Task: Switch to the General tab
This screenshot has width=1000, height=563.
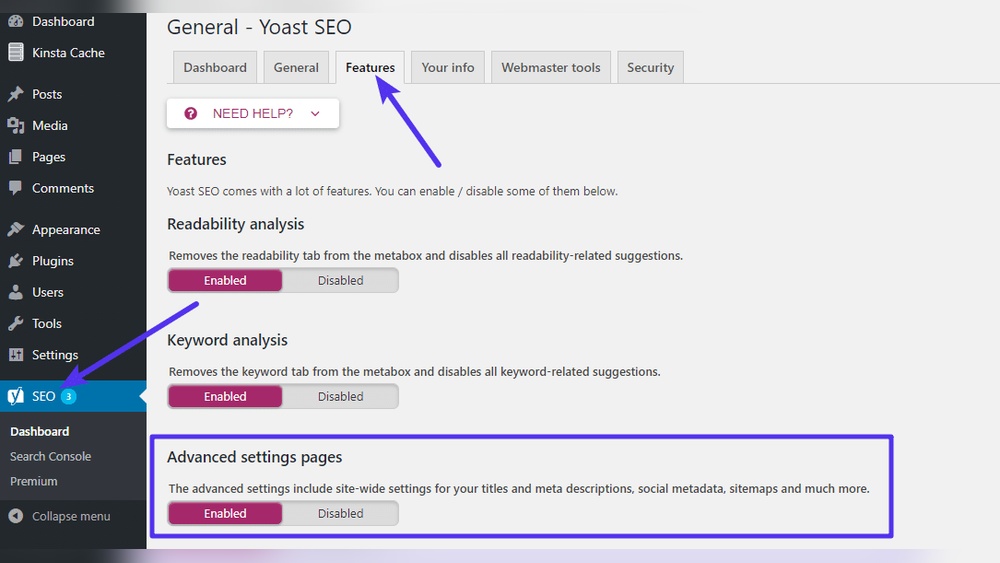Action: tap(296, 68)
